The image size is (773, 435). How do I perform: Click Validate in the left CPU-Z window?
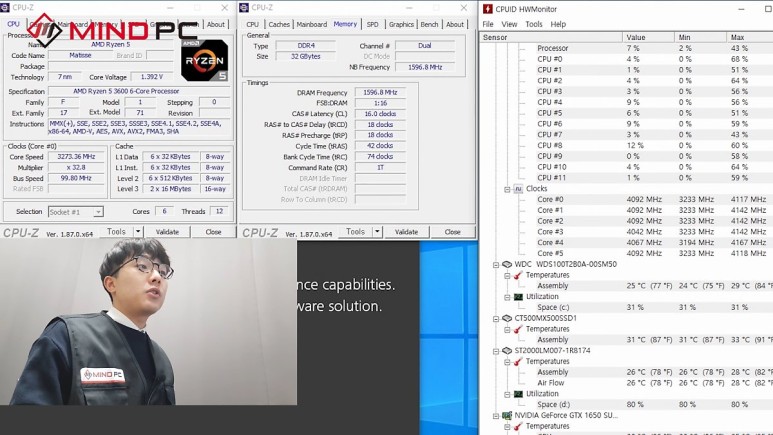click(167, 232)
